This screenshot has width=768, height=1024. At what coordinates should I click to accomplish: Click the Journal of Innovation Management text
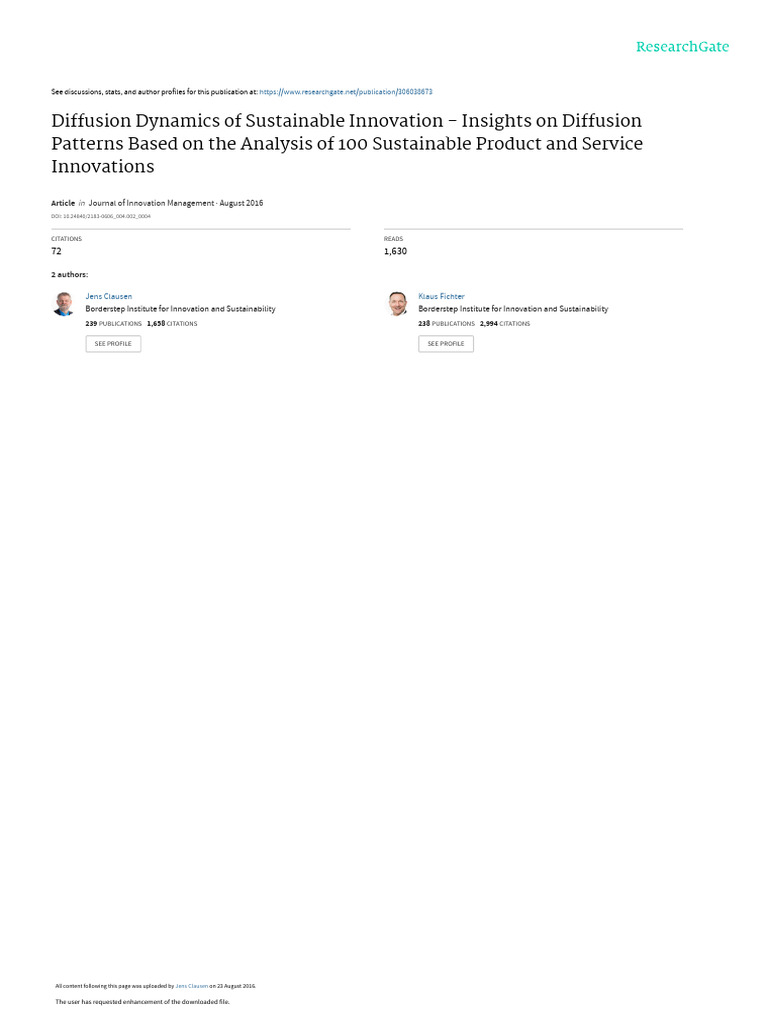[x=152, y=203]
